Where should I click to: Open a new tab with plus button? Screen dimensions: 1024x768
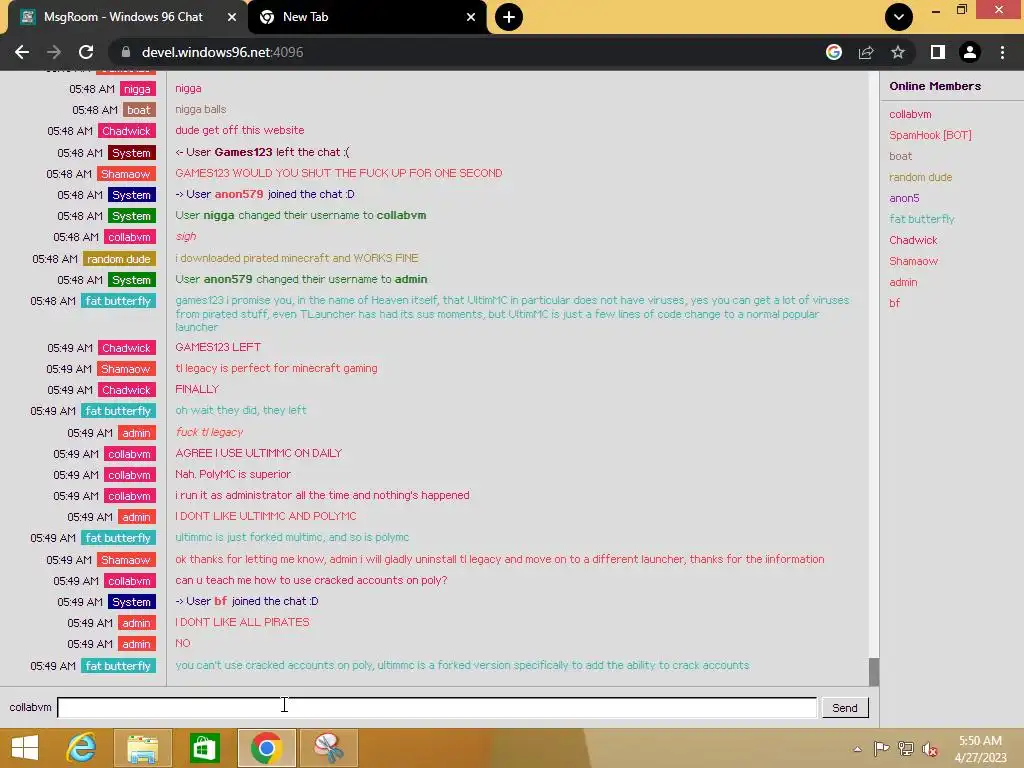click(509, 17)
